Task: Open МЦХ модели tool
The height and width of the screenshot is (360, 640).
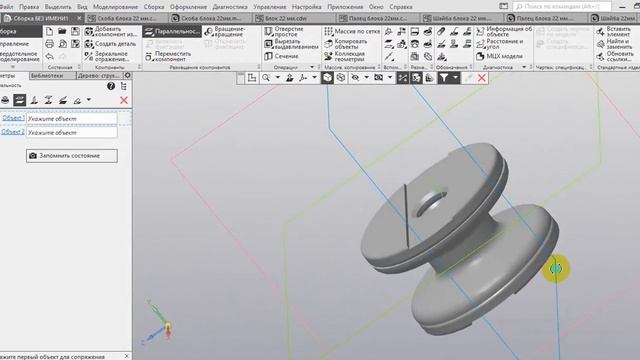Action: point(499,56)
